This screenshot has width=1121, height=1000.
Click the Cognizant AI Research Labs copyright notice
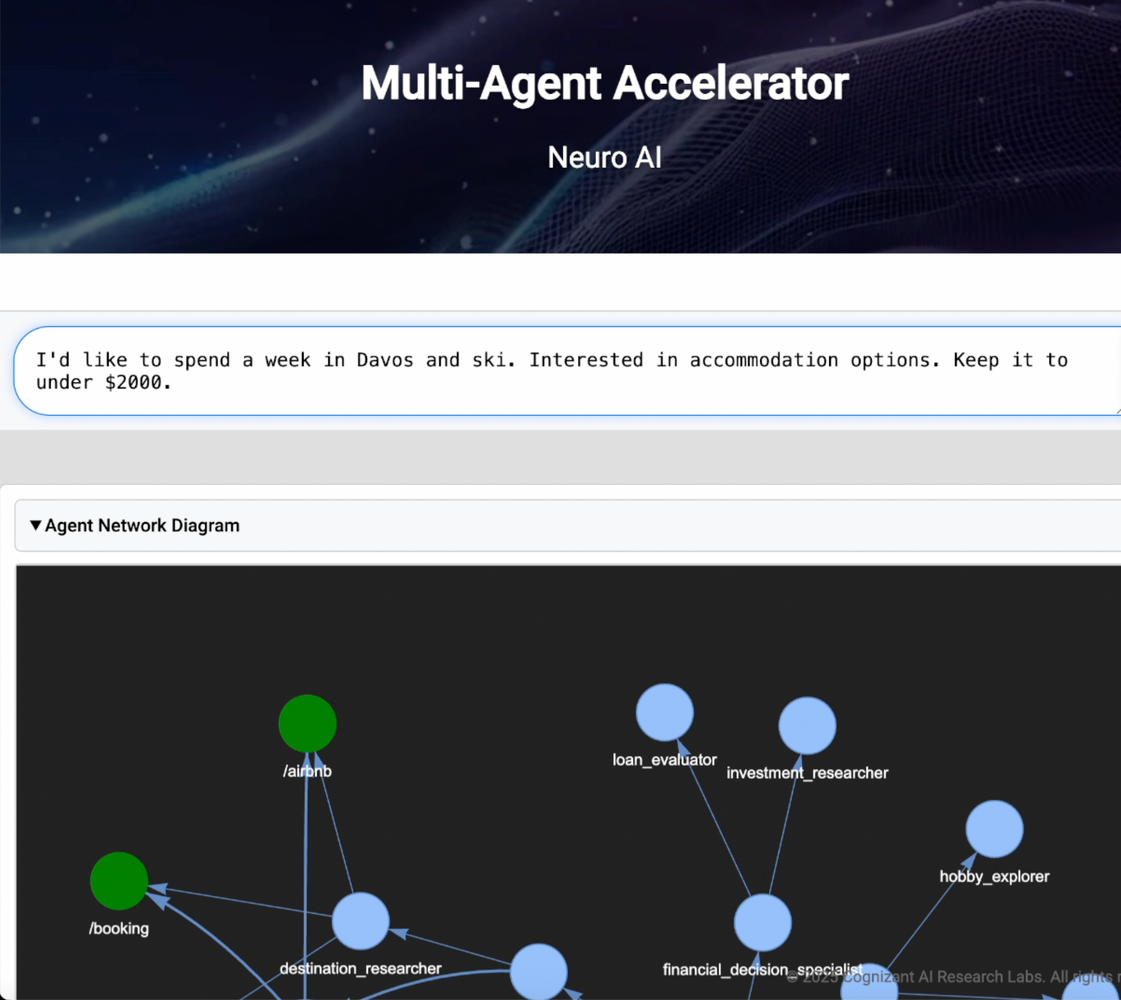(950, 977)
